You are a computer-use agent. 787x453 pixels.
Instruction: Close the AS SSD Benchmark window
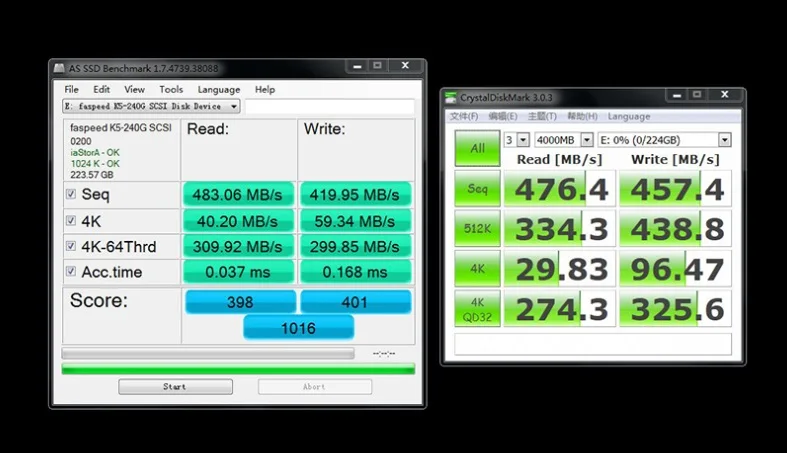[405, 66]
